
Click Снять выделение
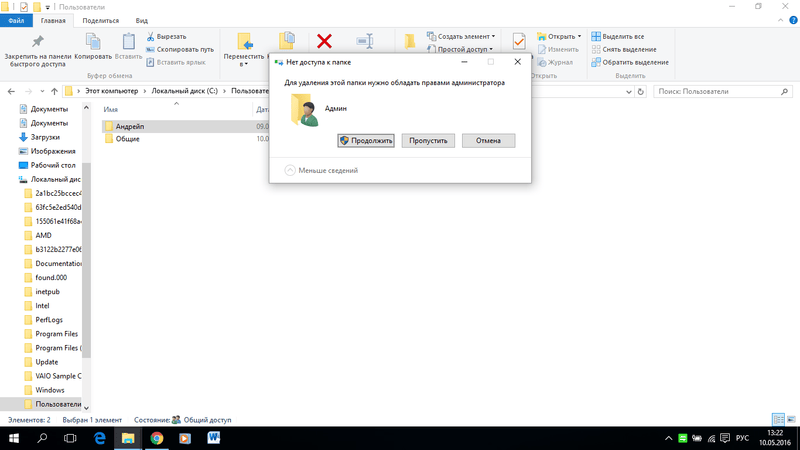tap(624, 49)
